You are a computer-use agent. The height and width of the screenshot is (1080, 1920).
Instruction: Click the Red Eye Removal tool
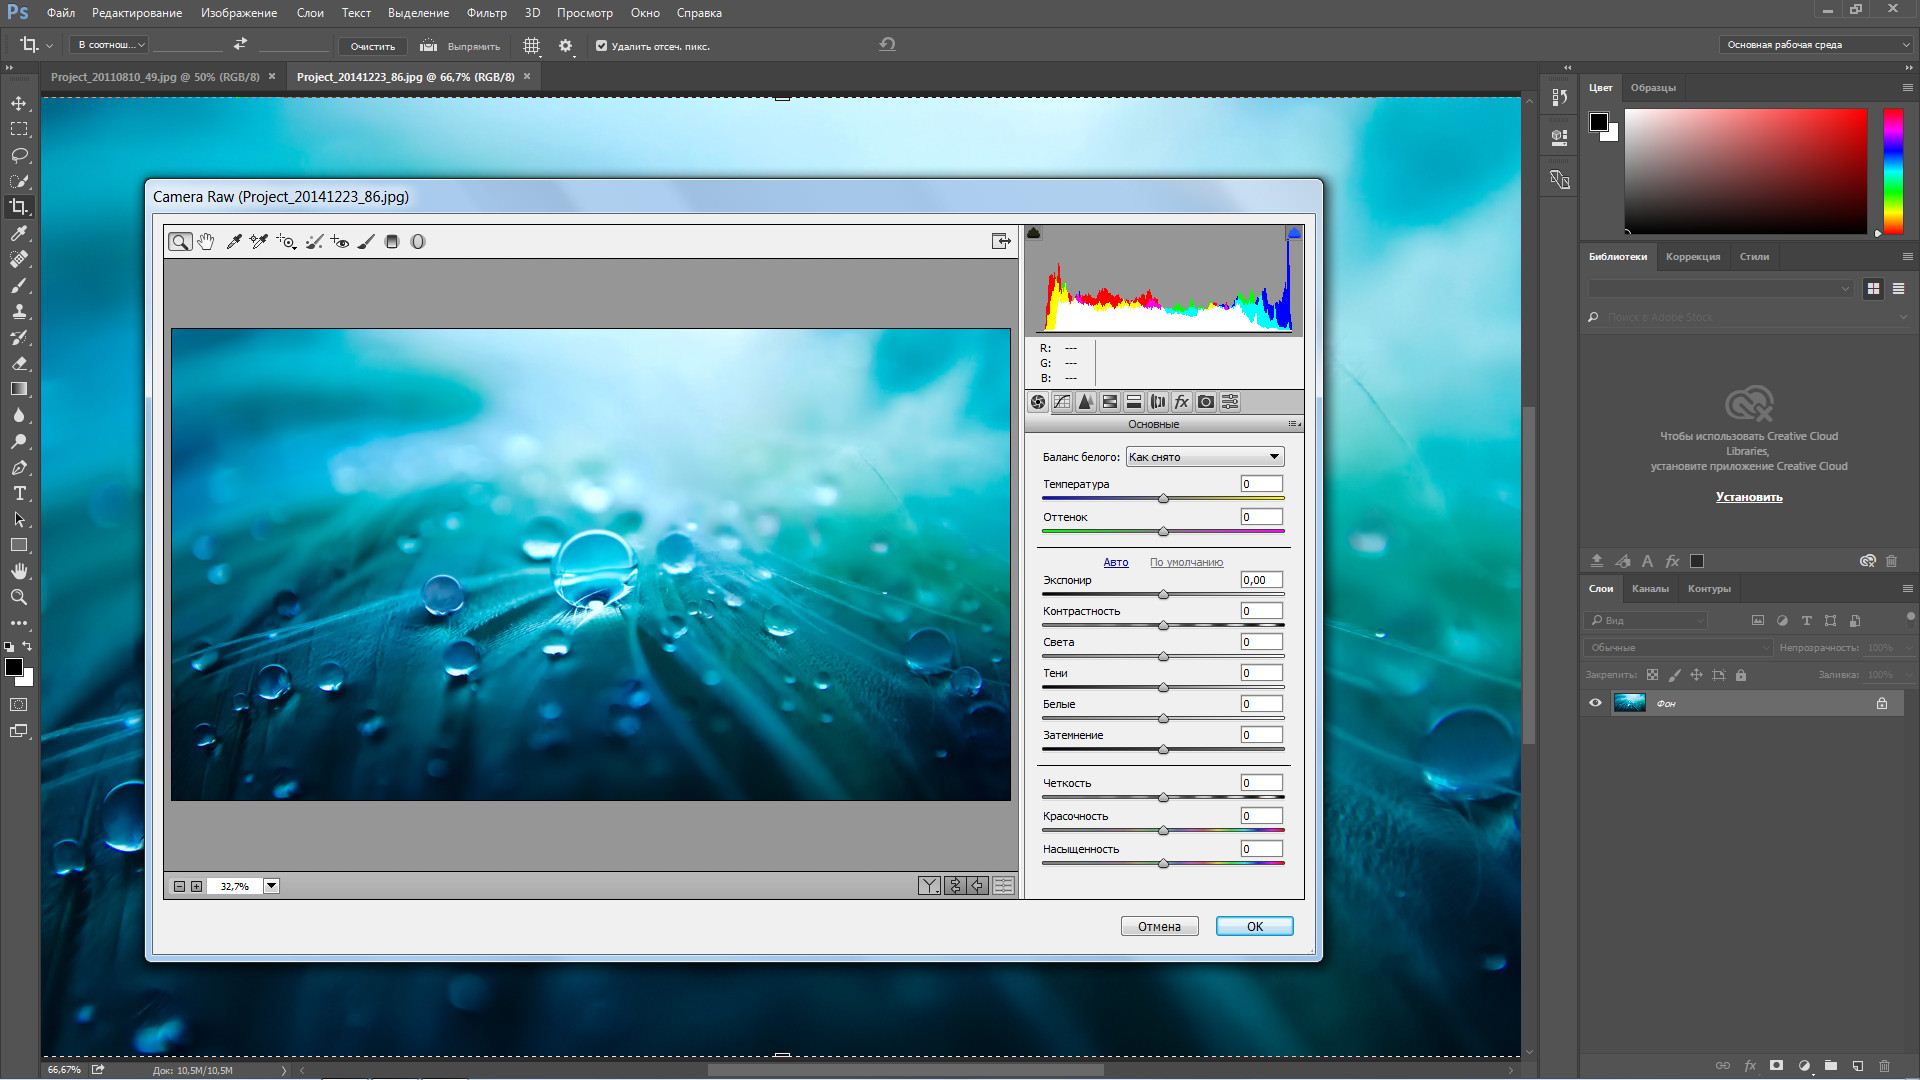pyautogui.click(x=340, y=241)
